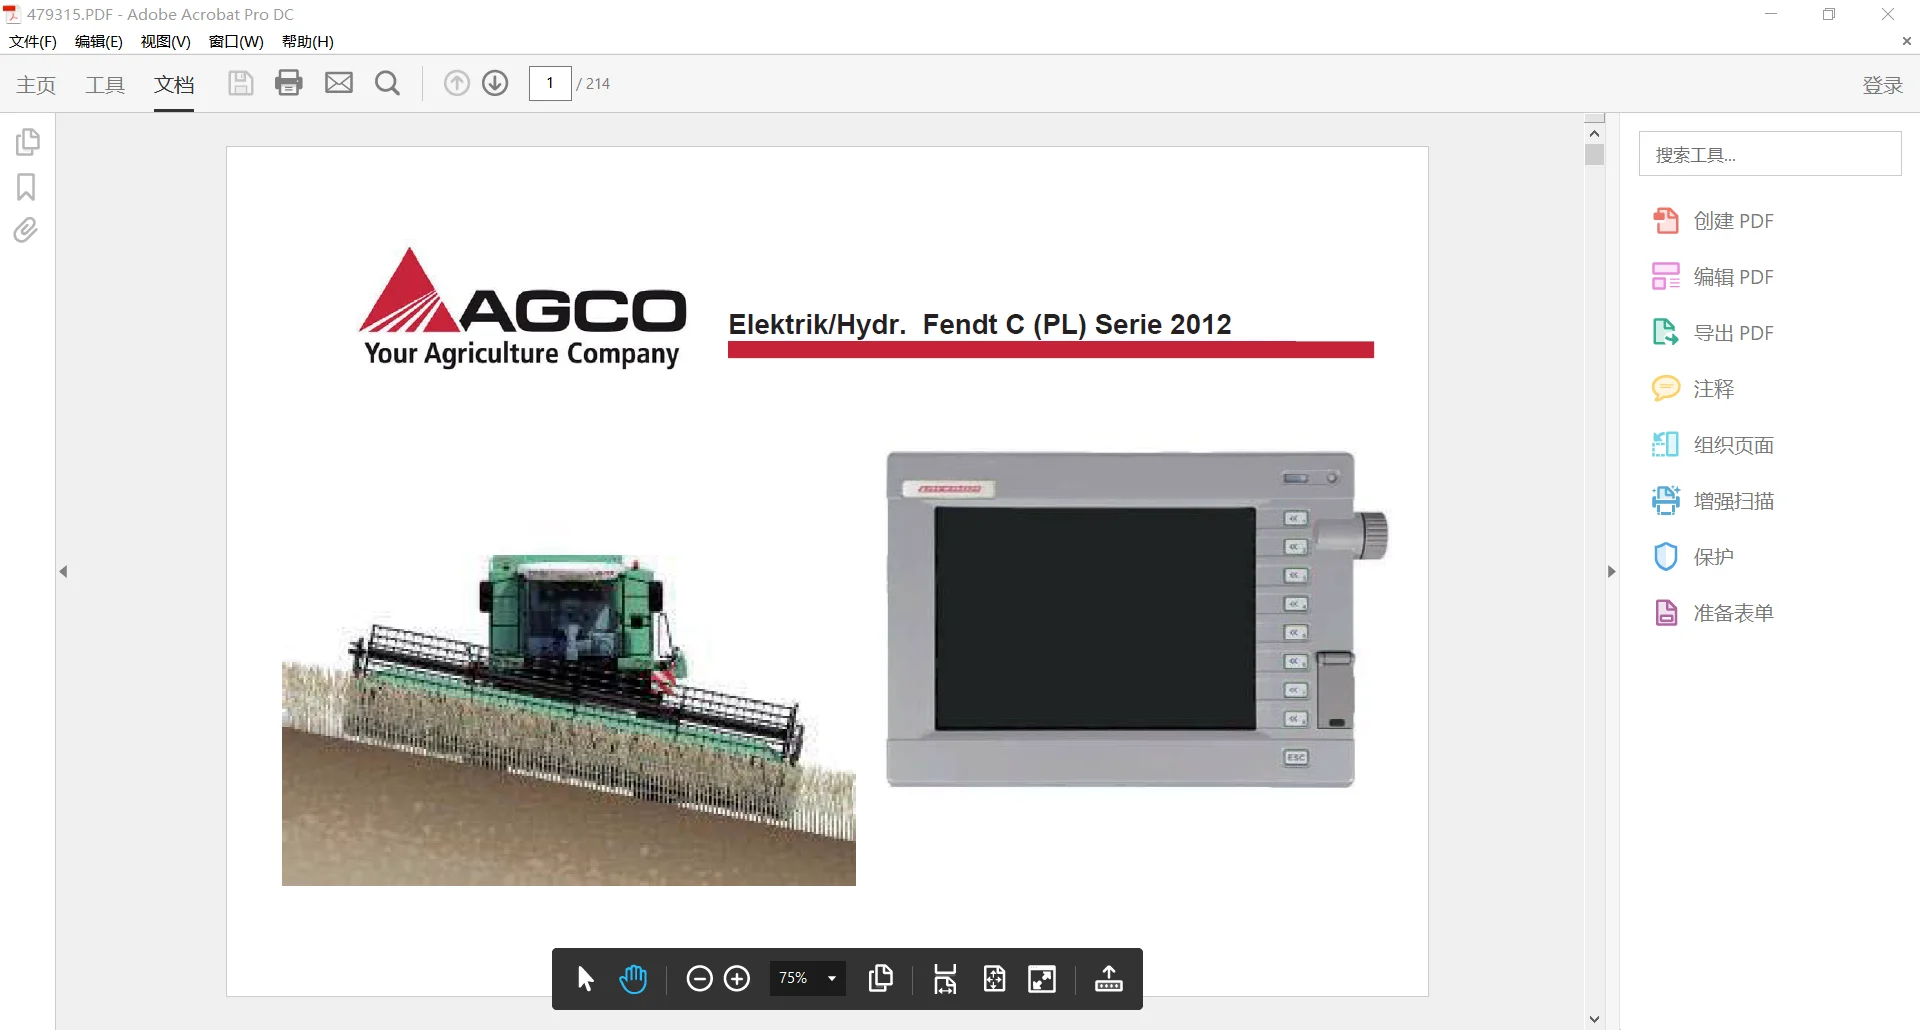Activate the hand pan tool
Viewport: 1920px width, 1030px height.
tap(633, 979)
